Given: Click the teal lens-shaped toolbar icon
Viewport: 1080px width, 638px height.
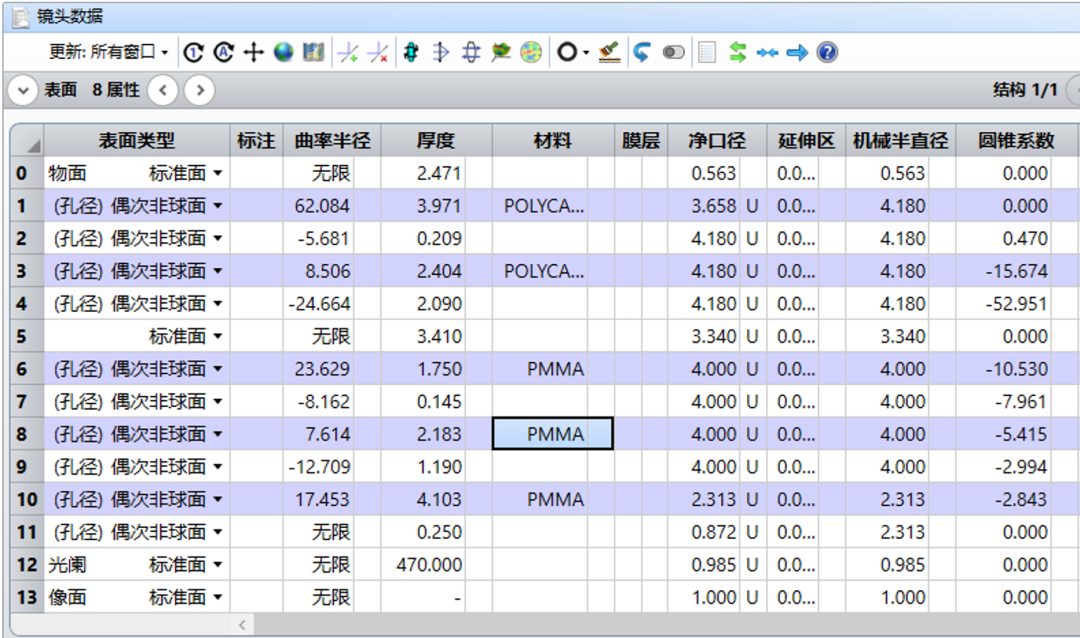Looking at the screenshot, I should click(411, 52).
